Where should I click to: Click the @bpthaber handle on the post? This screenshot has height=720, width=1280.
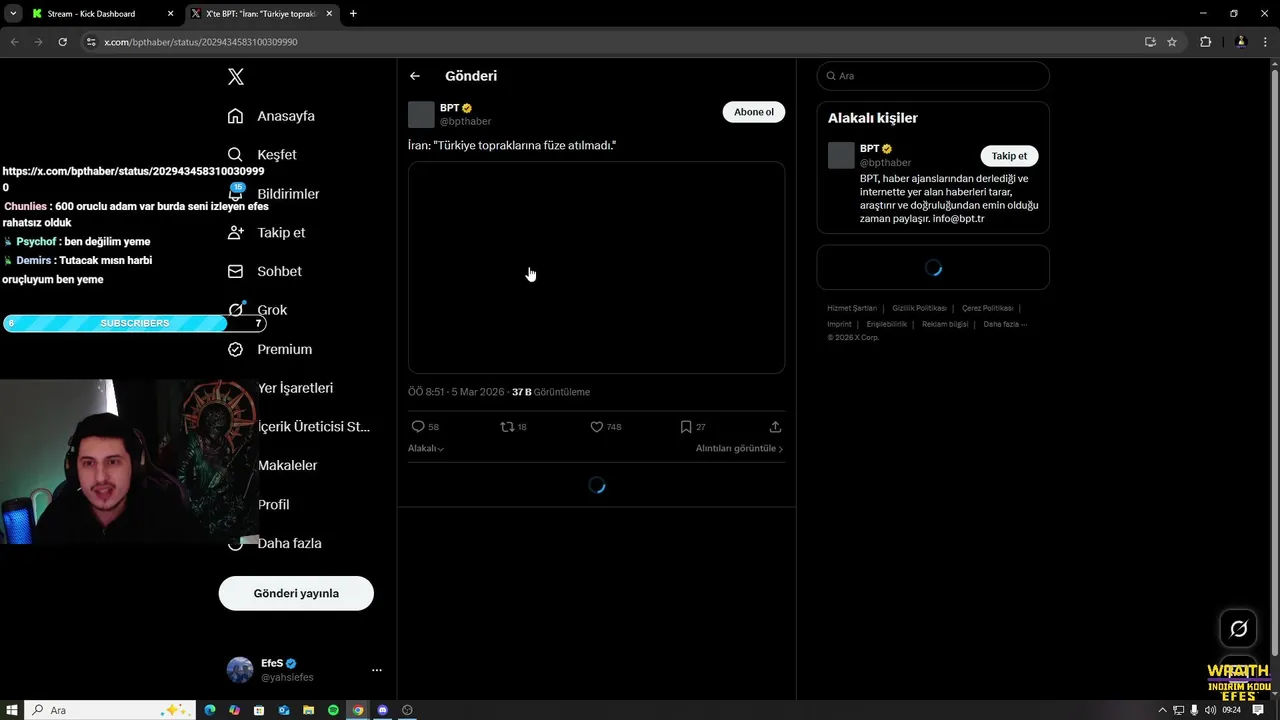pos(465,121)
